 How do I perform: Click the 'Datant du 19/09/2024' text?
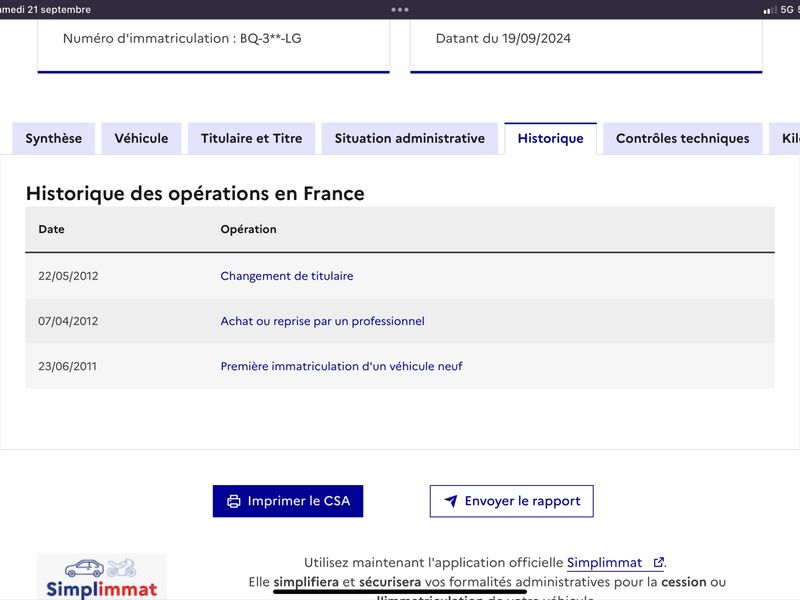point(503,38)
